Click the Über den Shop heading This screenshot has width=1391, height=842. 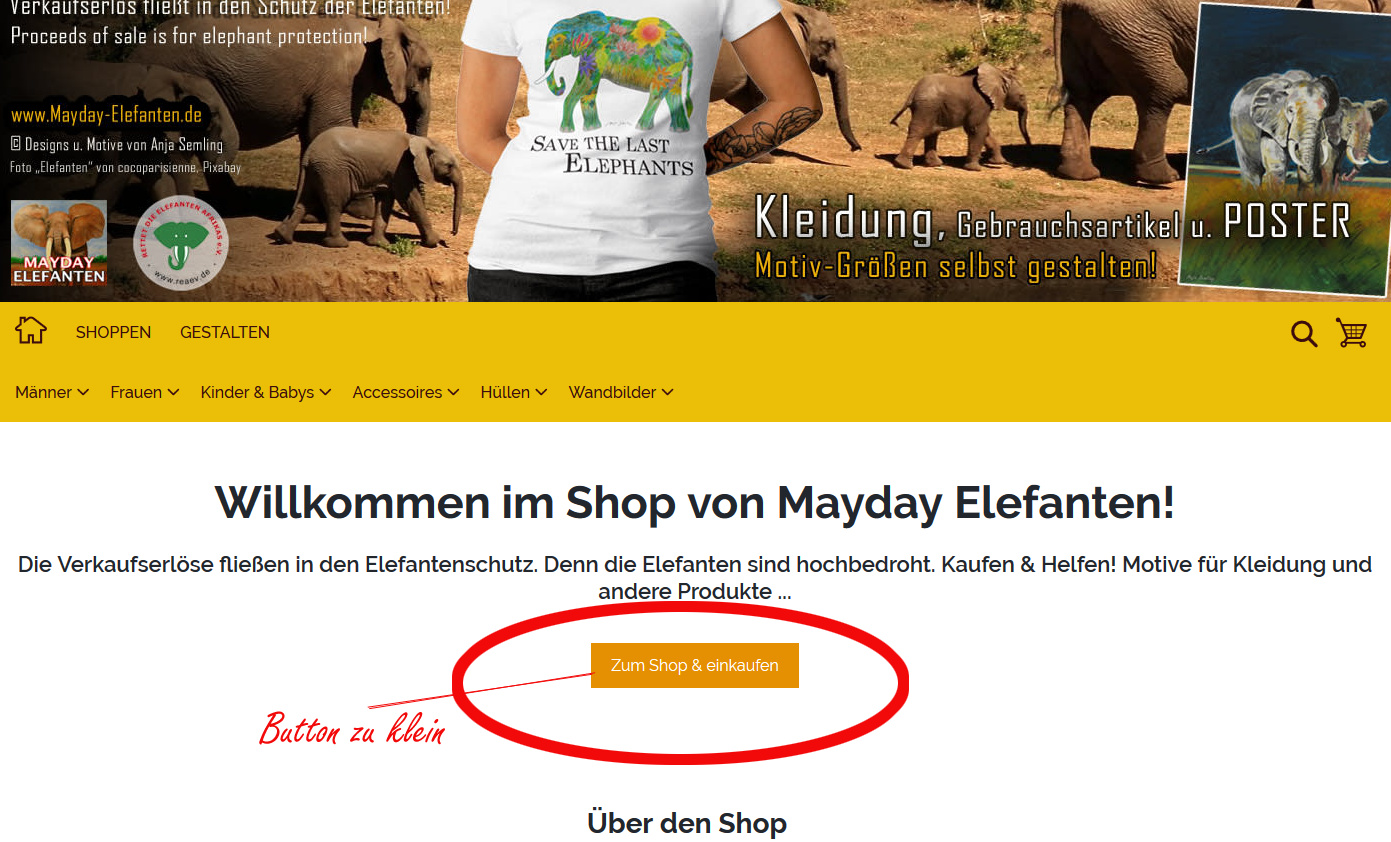687,823
